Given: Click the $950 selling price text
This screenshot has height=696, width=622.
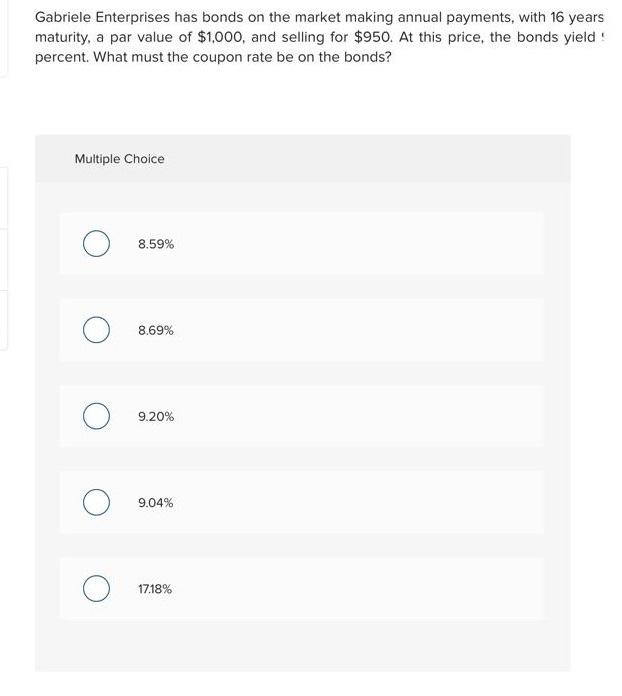Looking at the screenshot, I should (373, 37).
